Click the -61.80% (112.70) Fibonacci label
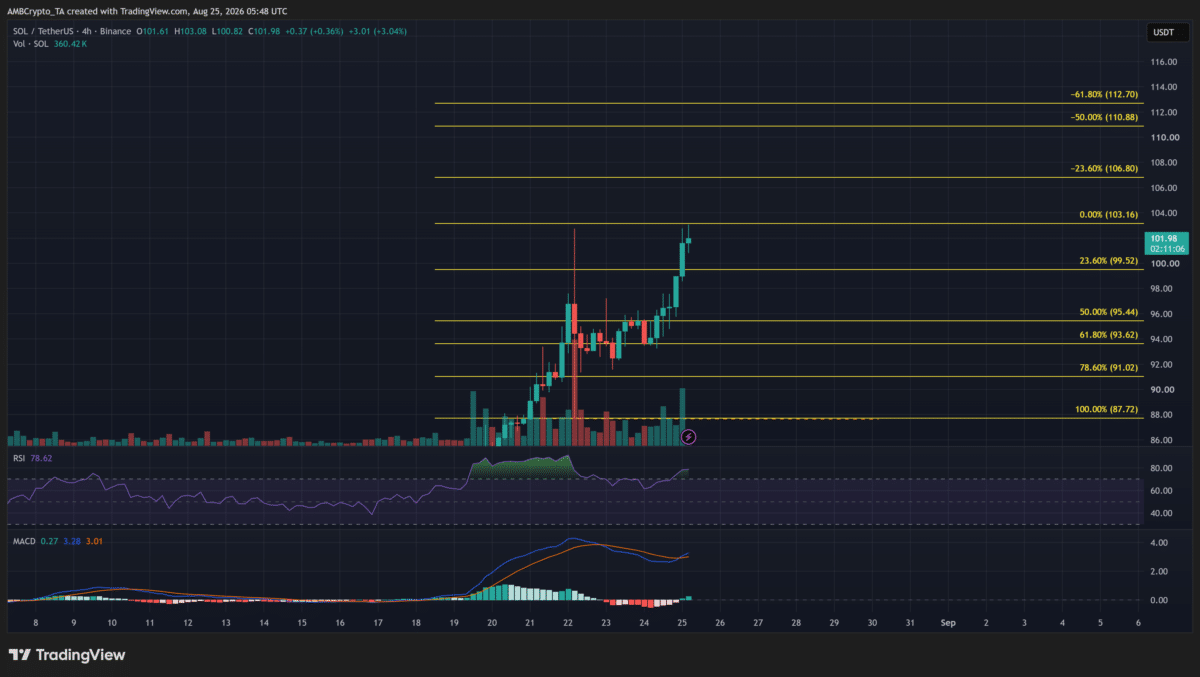Screen dimensions: 1200x677 click(1102, 95)
